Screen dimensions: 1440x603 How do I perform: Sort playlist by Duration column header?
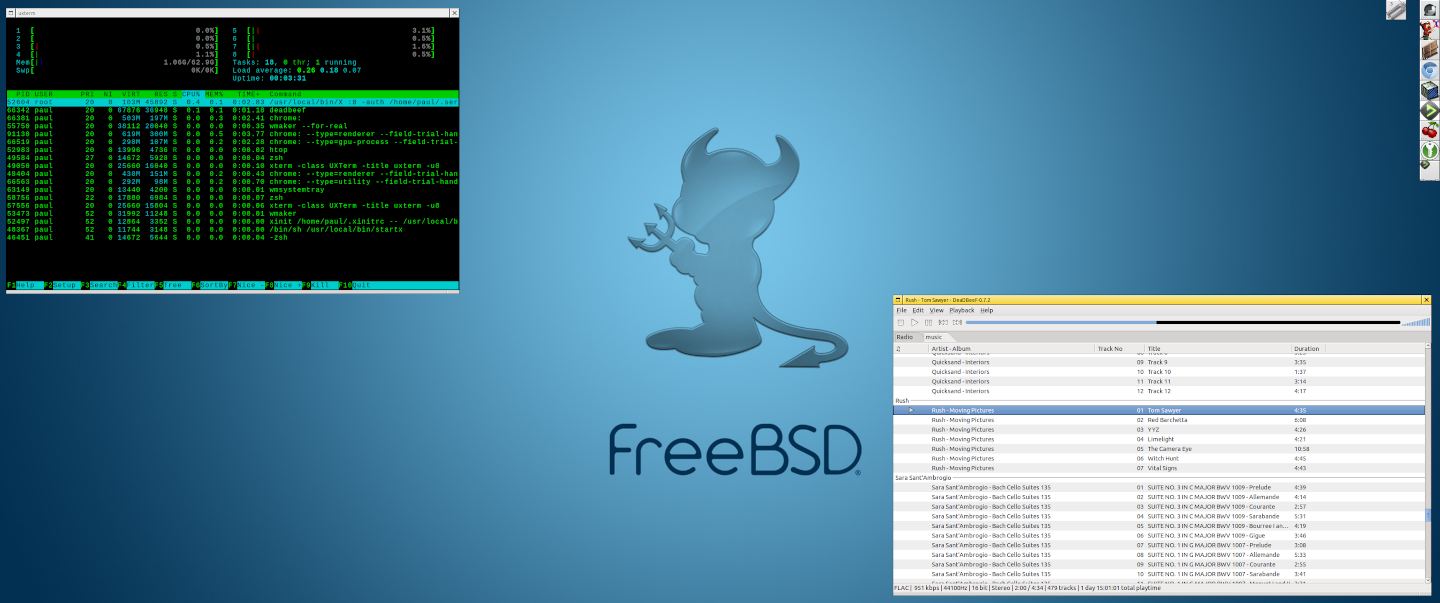coord(1306,349)
